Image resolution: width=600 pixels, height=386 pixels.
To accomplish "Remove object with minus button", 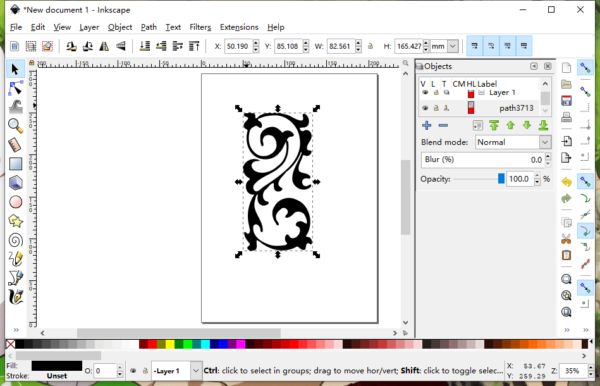I will 443,125.
